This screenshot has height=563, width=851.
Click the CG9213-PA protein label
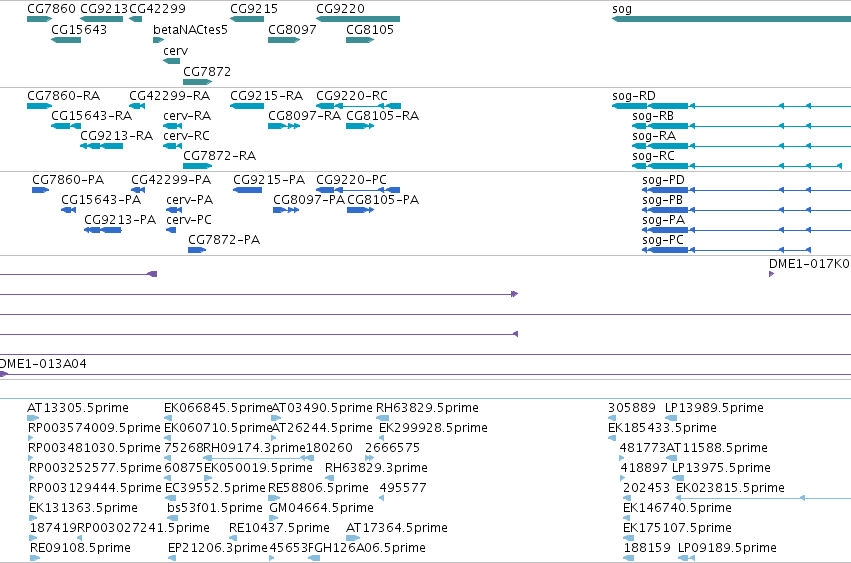pos(120,220)
